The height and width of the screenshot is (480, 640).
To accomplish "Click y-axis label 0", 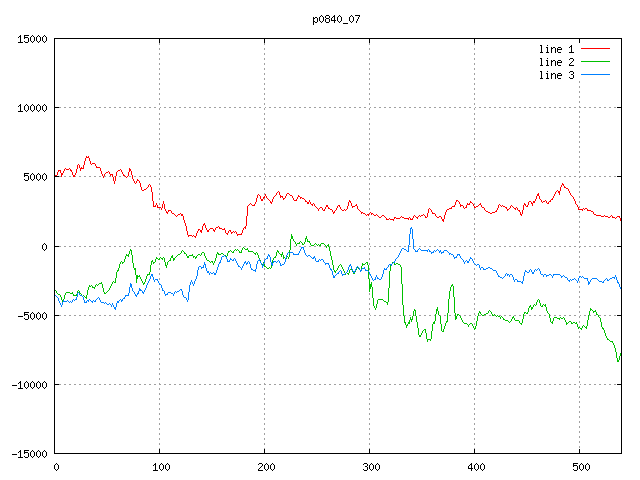I will coord(44,247).
